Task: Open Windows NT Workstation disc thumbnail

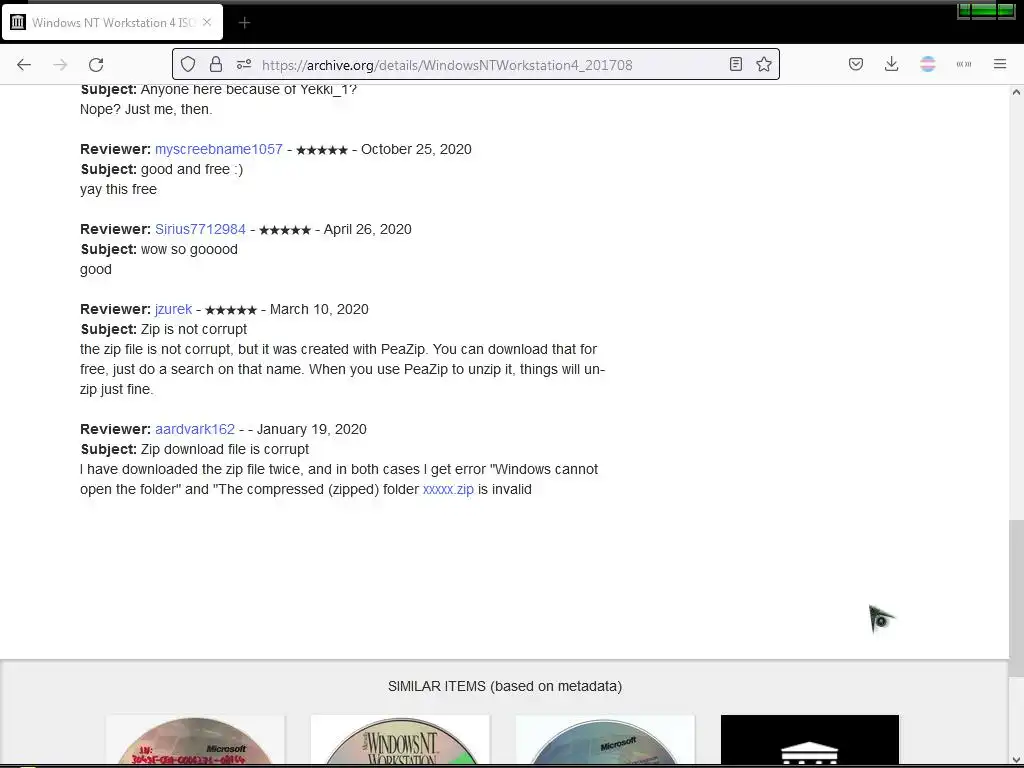Action: pyautogui.click(x=400, y=739)
